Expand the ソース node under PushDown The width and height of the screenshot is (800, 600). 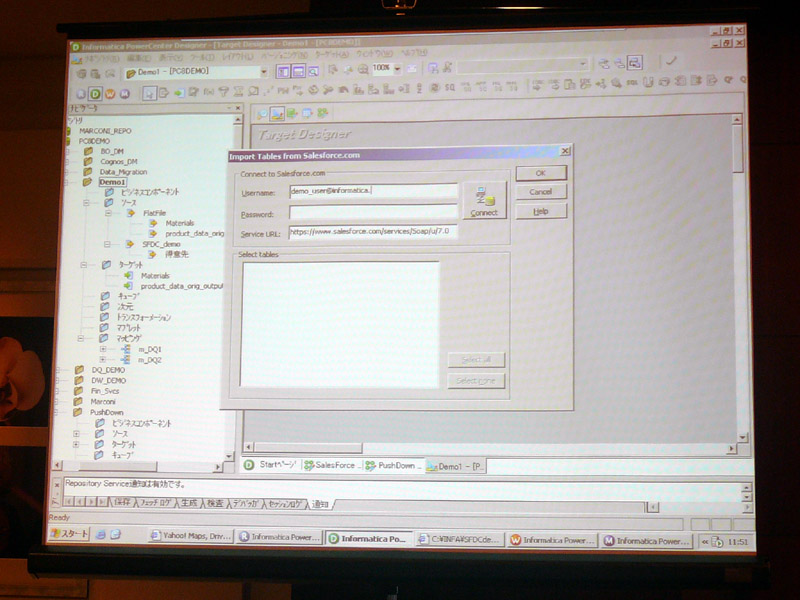76,434
